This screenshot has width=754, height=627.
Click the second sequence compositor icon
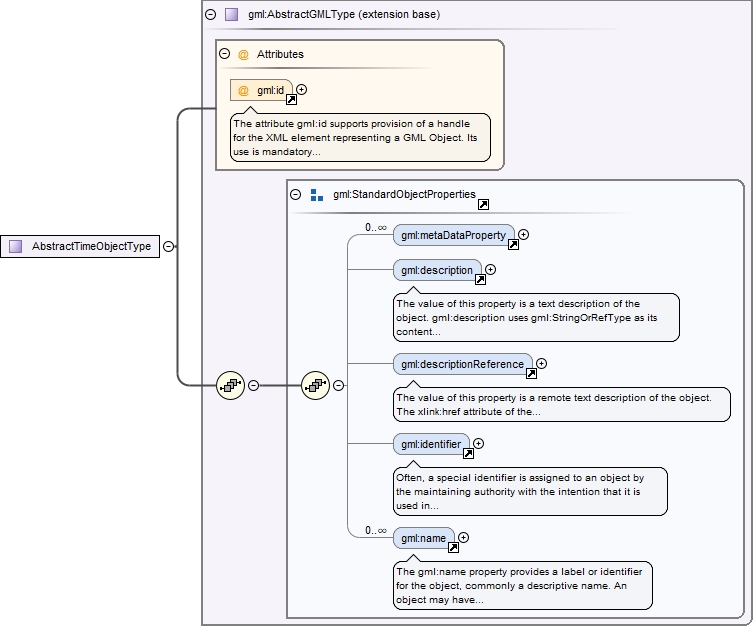coord(316,384)
